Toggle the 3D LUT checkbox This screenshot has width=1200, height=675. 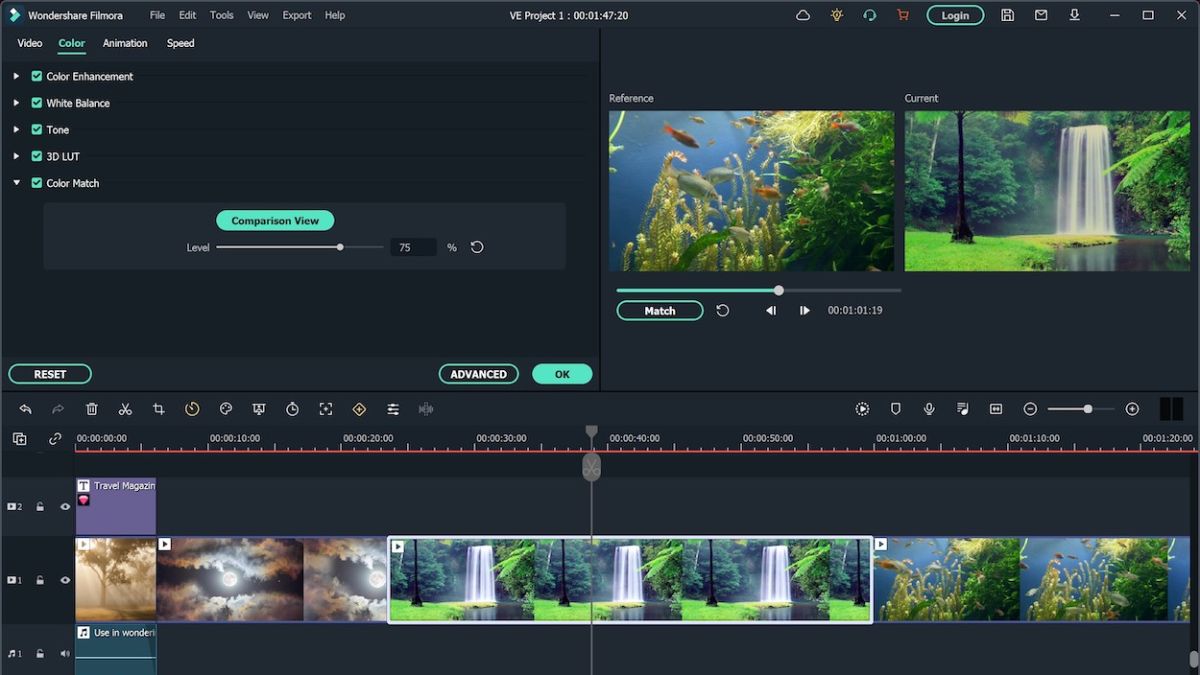(x=37, y=156)
